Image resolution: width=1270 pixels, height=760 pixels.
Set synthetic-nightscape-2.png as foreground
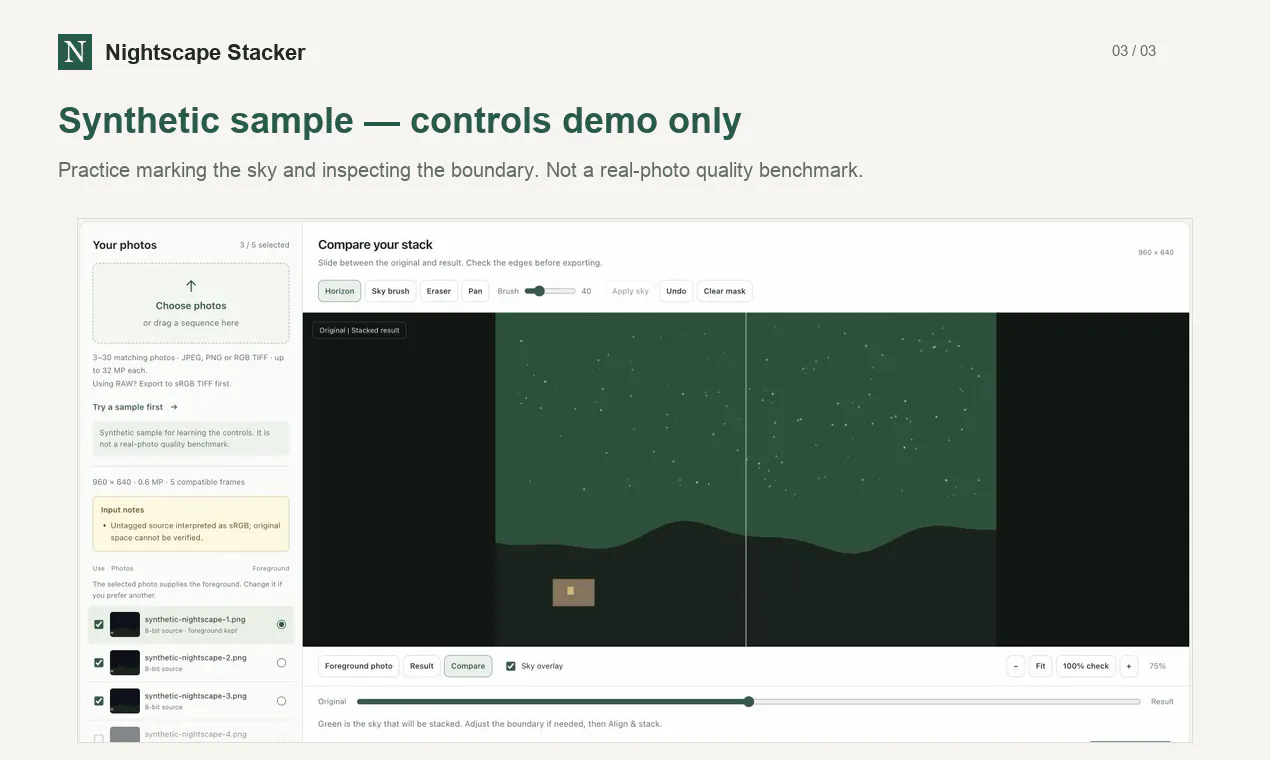point(281,663)
